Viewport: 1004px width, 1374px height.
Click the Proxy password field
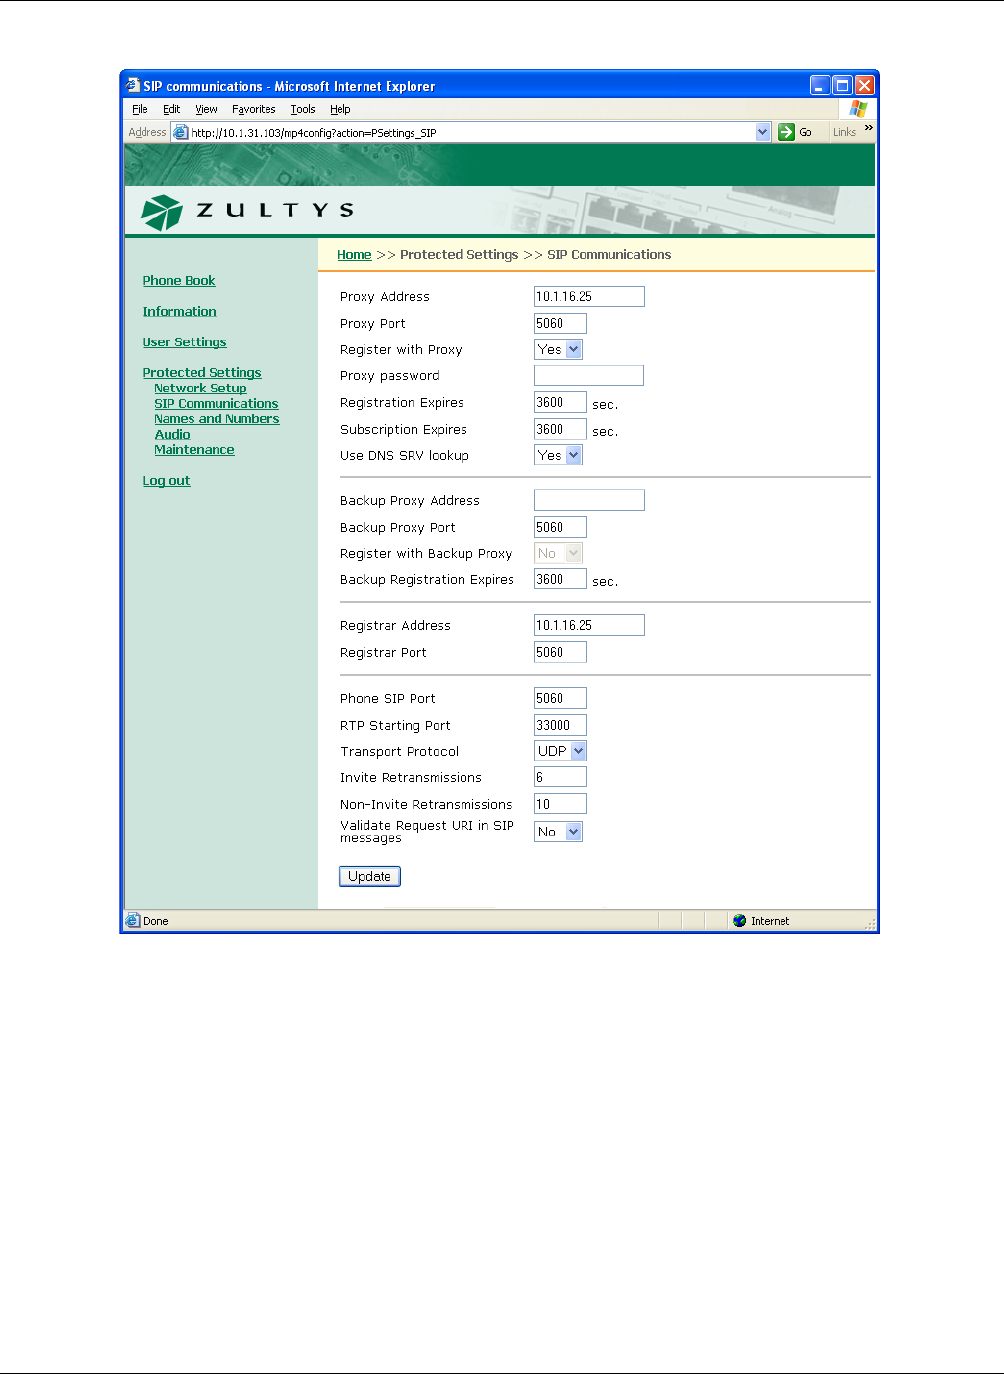point(589,375)
